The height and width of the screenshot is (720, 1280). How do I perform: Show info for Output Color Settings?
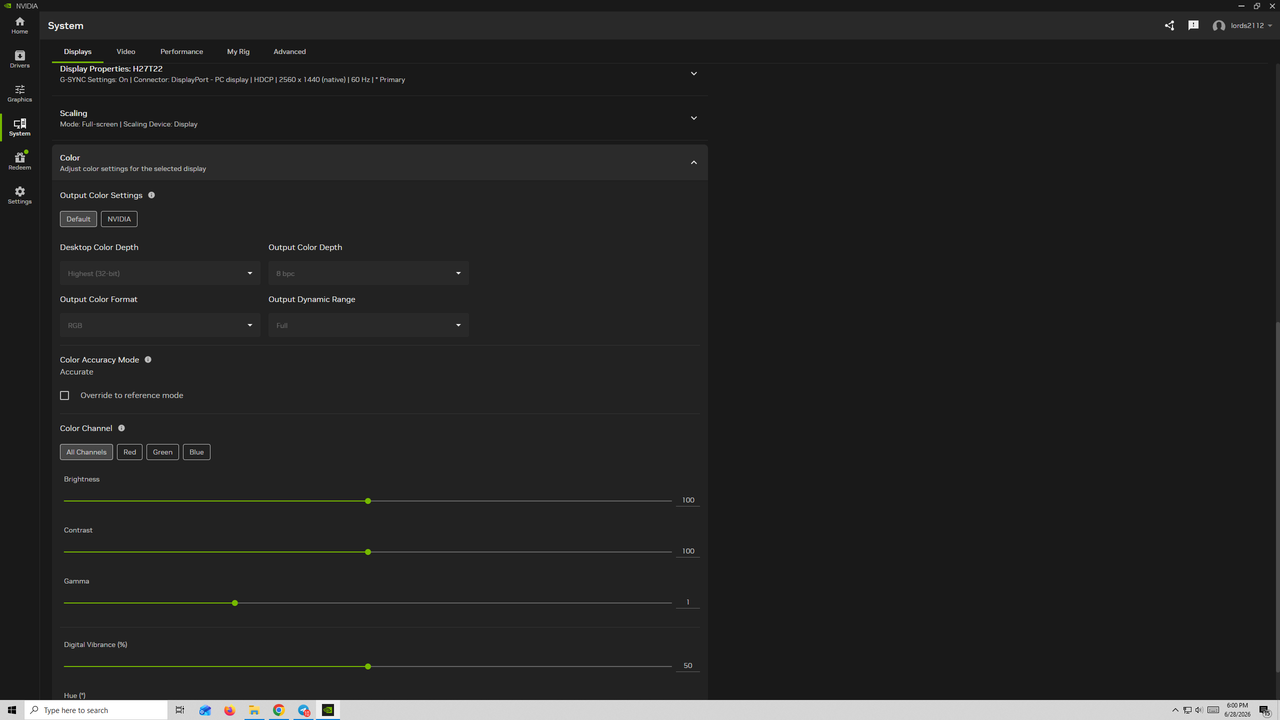point(151,195)
